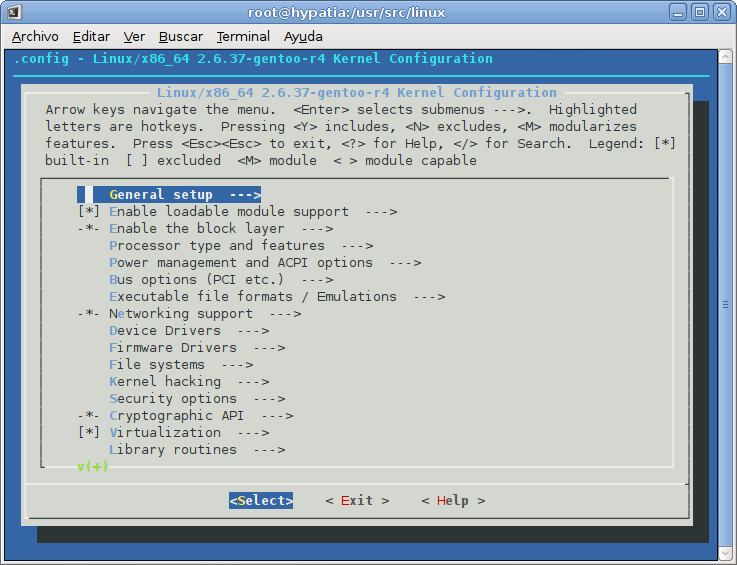The width and height of the screenshot is (737, 565).
Task: Click the terminal icon in title bar
Action: [x=14, y=12]
